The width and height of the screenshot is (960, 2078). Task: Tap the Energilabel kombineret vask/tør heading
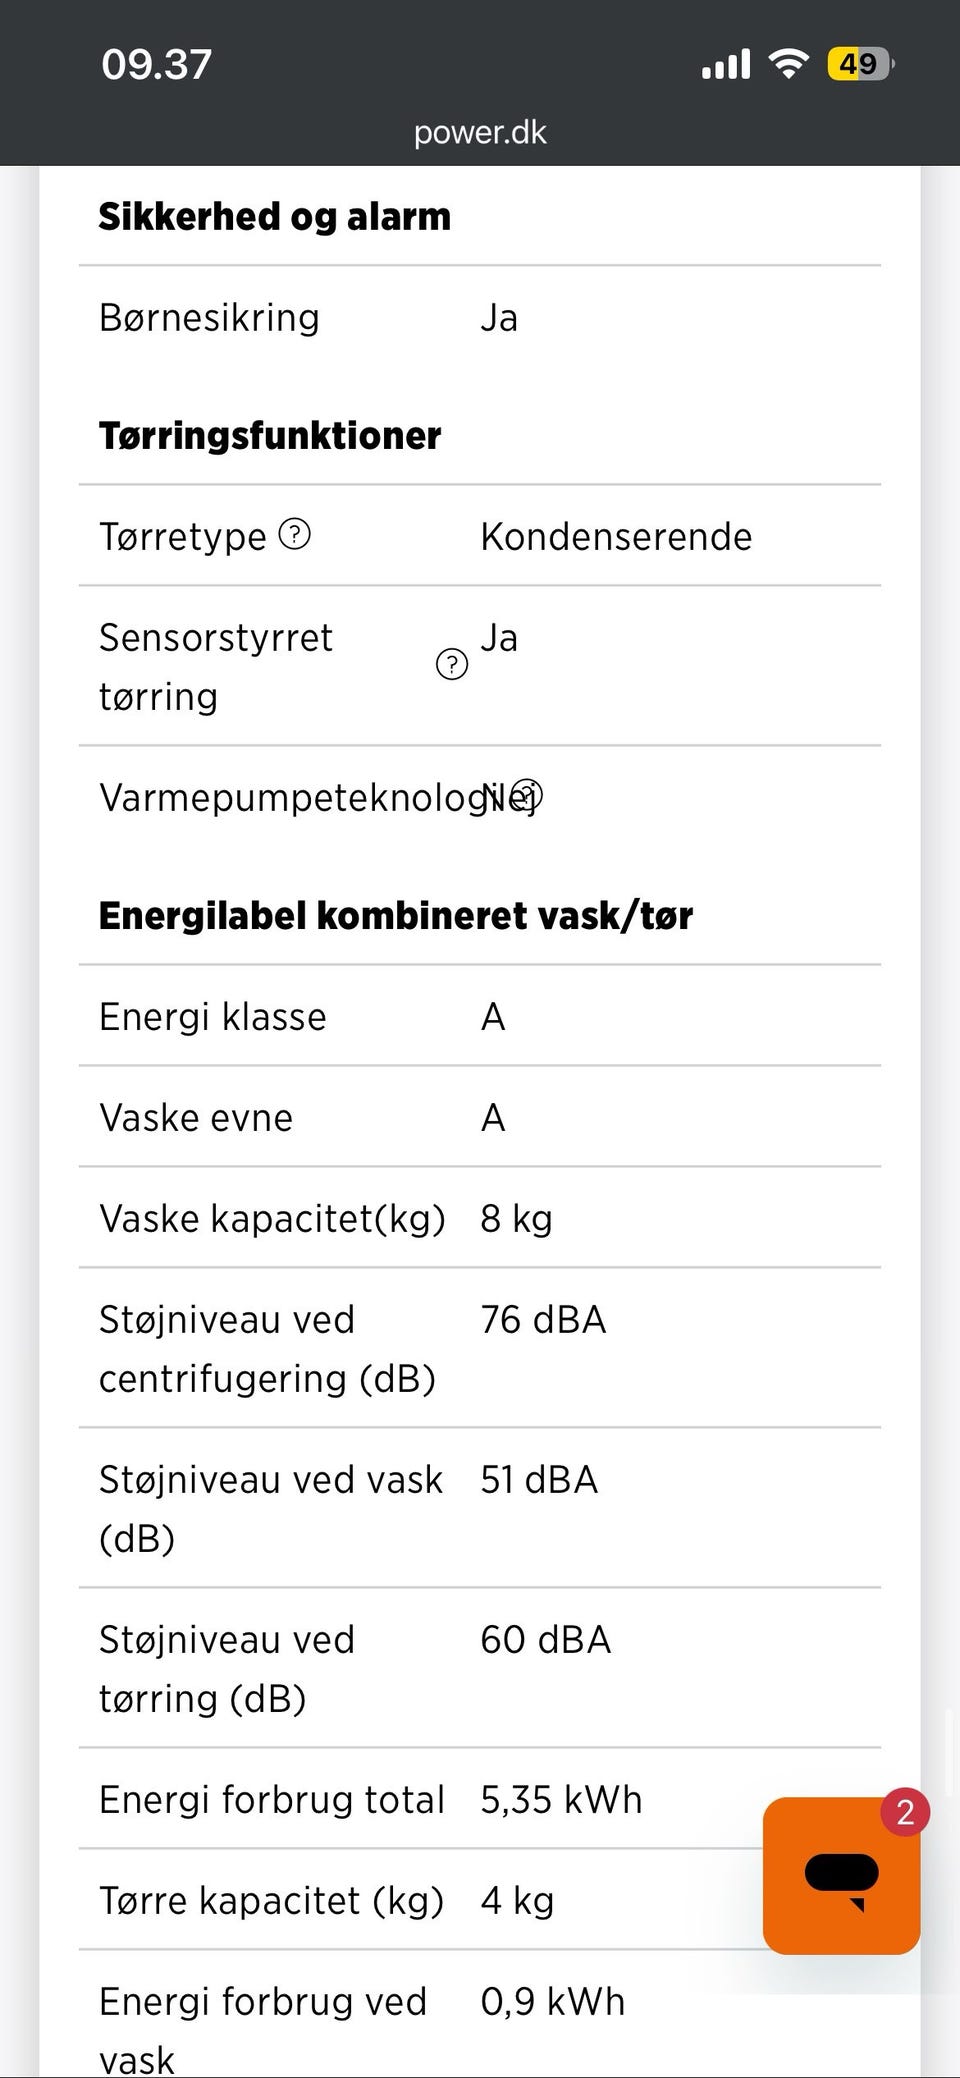point(396,916)
